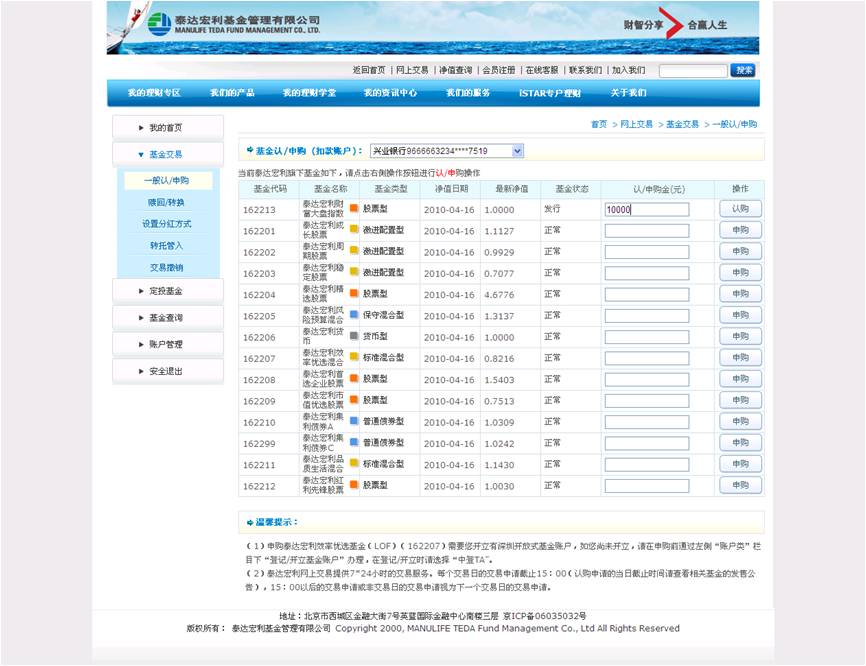Expand the 定投基金 sidebar section

point(168,291)
